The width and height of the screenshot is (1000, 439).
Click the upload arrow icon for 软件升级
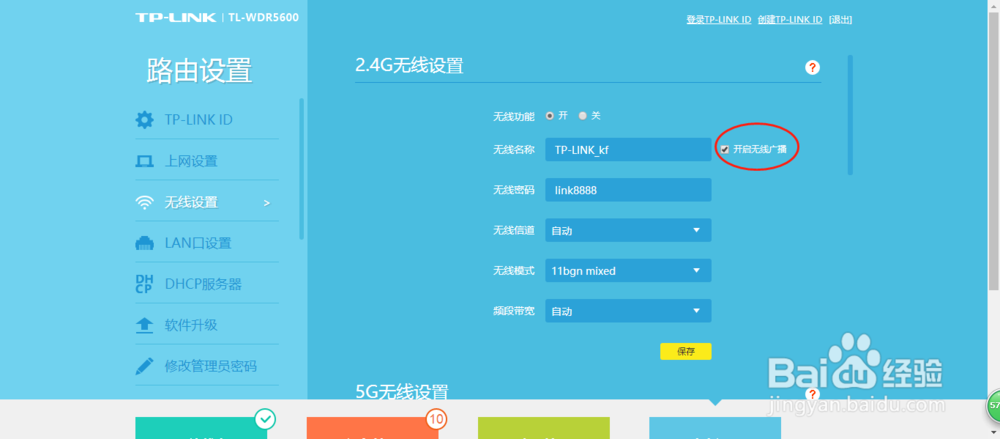pos(145,325)
